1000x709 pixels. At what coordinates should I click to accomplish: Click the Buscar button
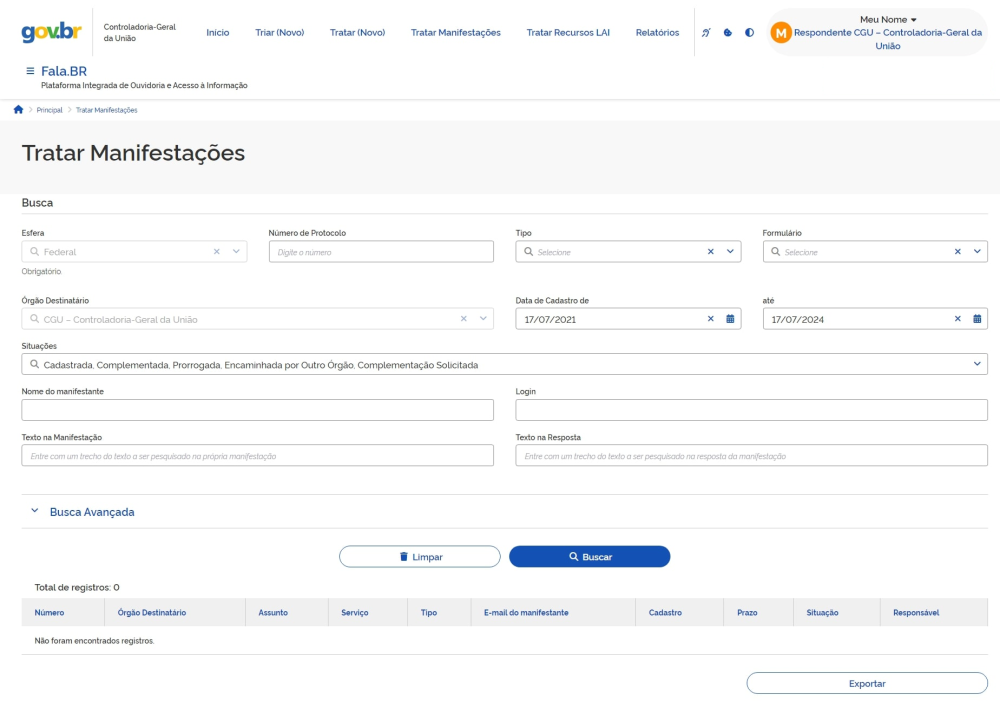pos(589,557)
